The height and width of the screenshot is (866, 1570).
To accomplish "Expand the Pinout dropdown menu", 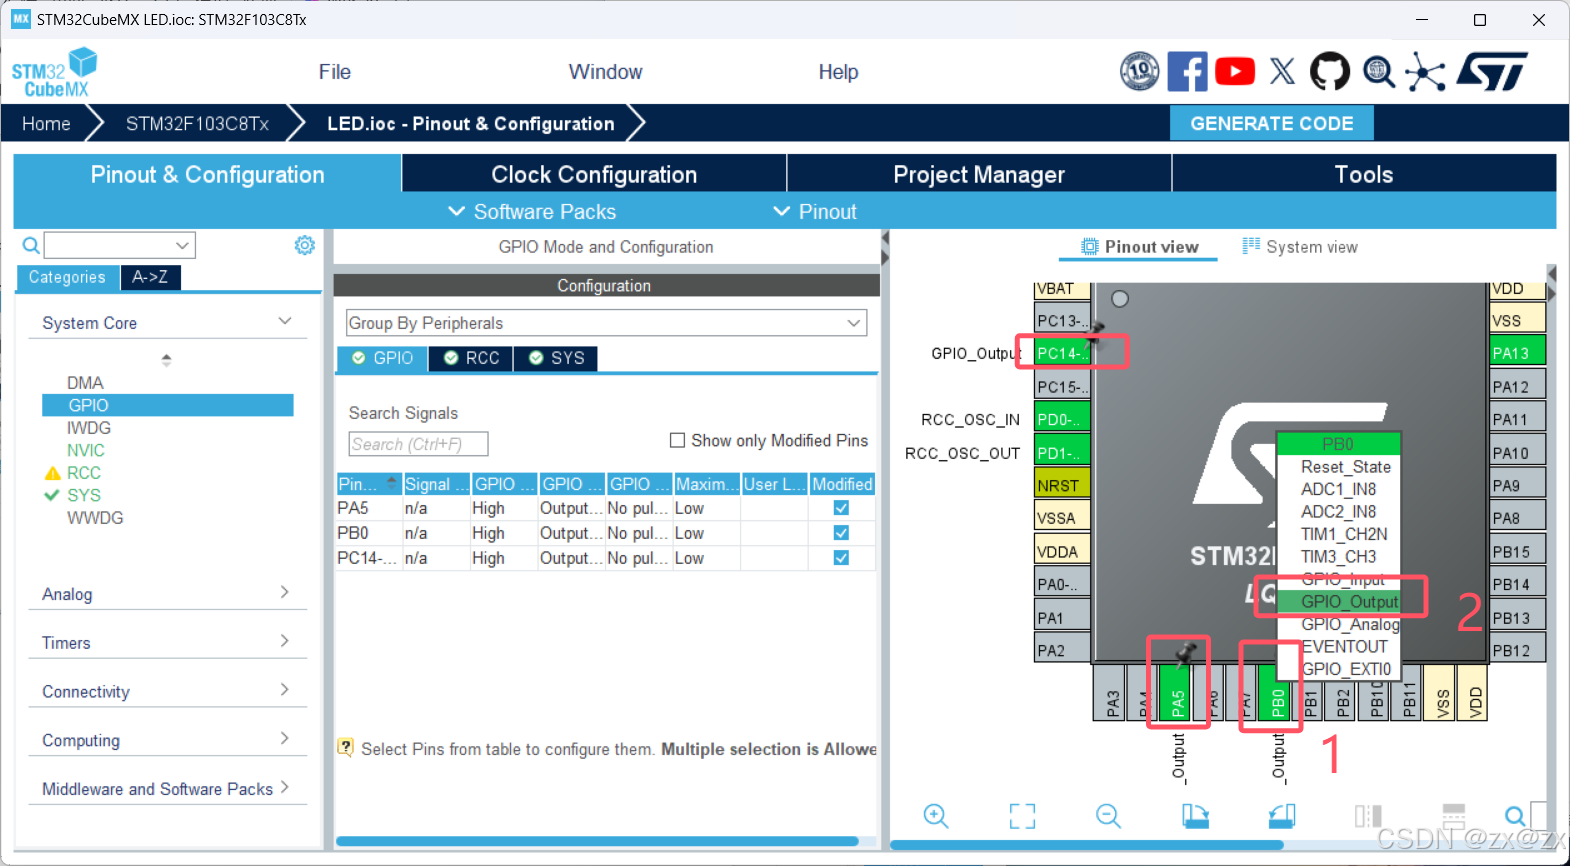I will pos(815,212).
